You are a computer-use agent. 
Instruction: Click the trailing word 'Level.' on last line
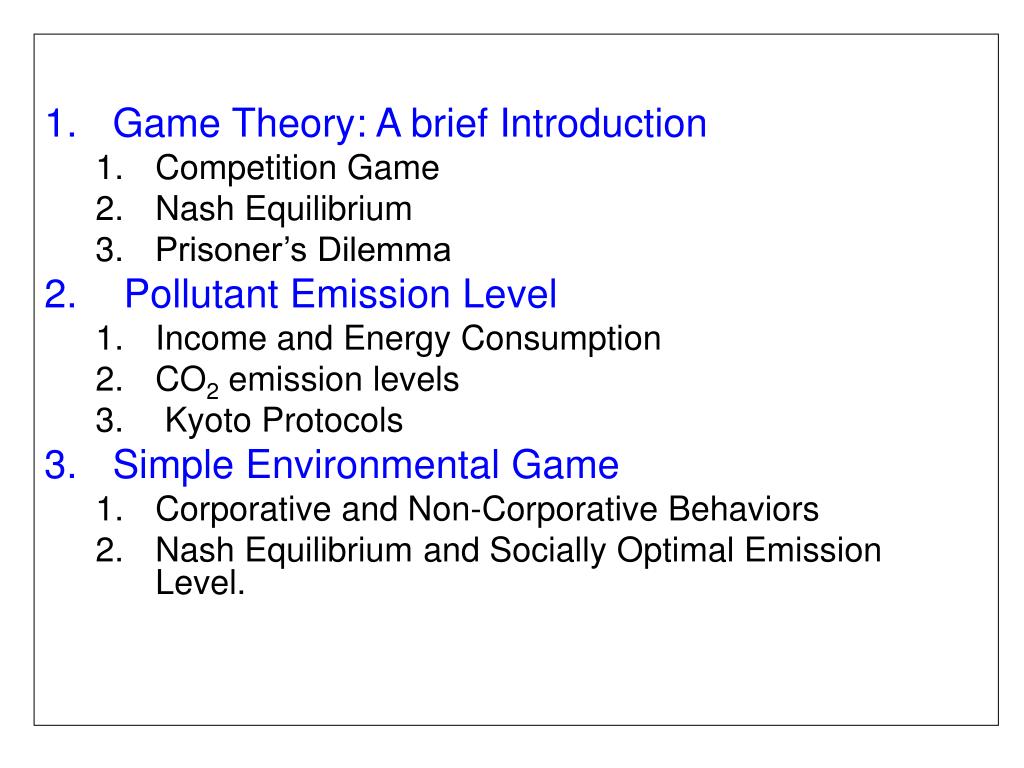(200, 582)
